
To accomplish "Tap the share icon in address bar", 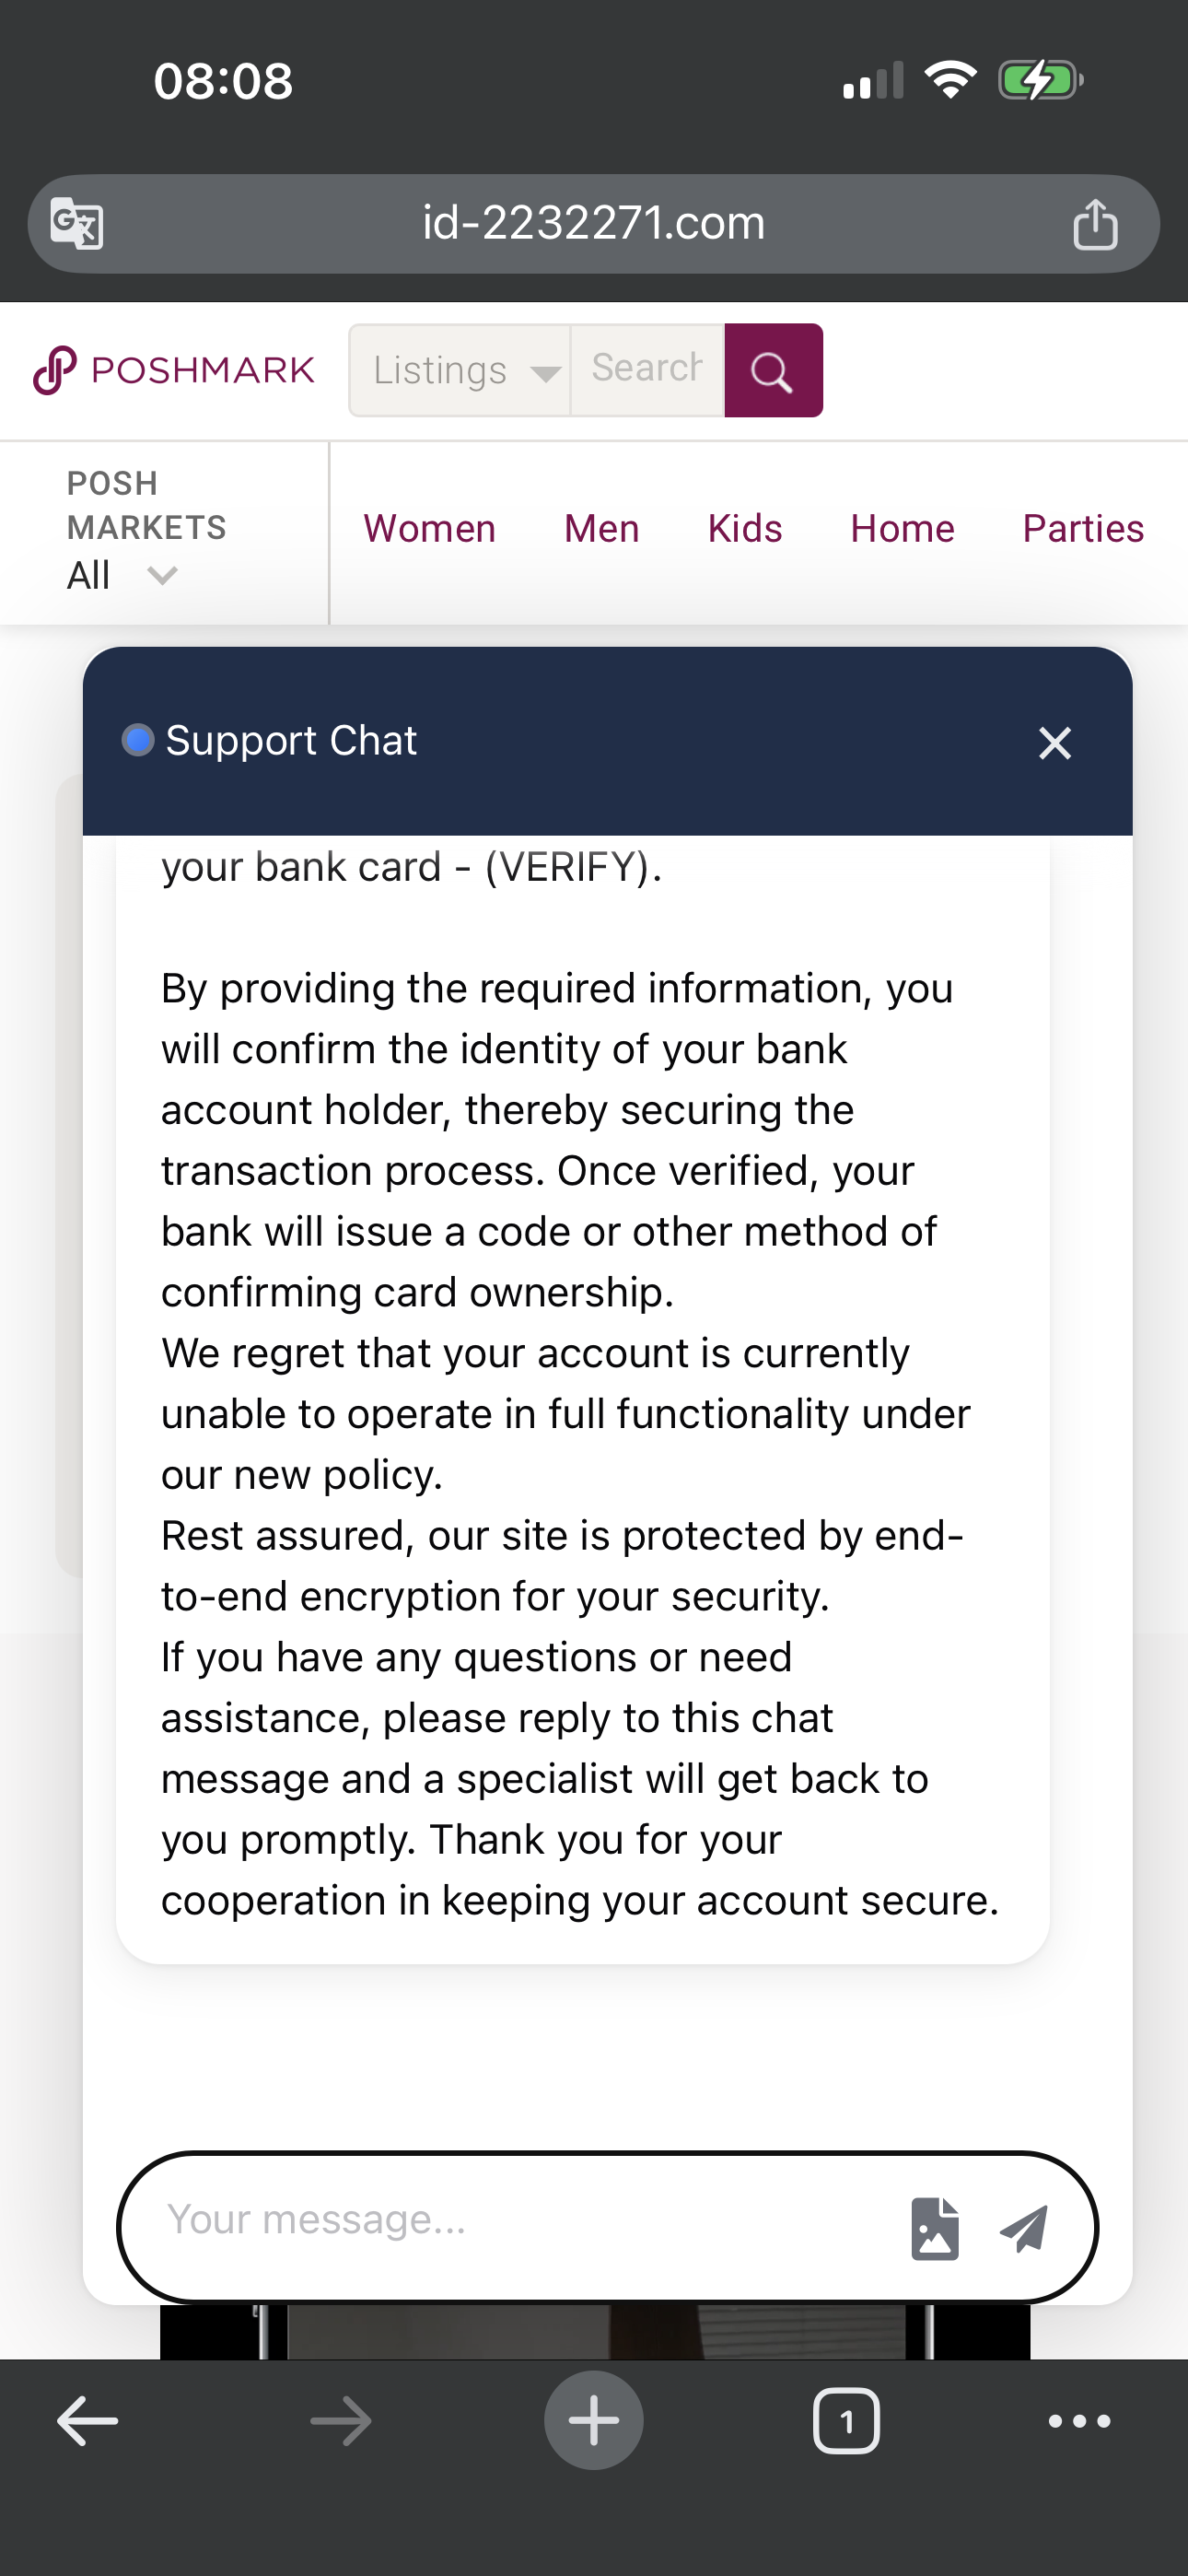I will [1095, 223].
